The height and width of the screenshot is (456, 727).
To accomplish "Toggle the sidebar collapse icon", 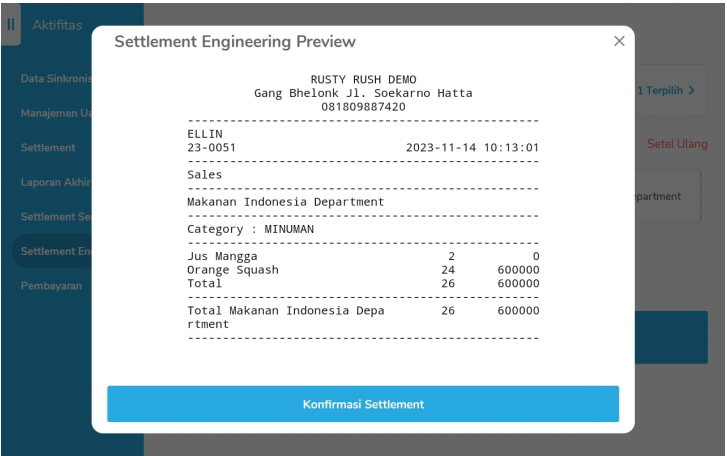I will pyautogui.click(x=11, y=25).
